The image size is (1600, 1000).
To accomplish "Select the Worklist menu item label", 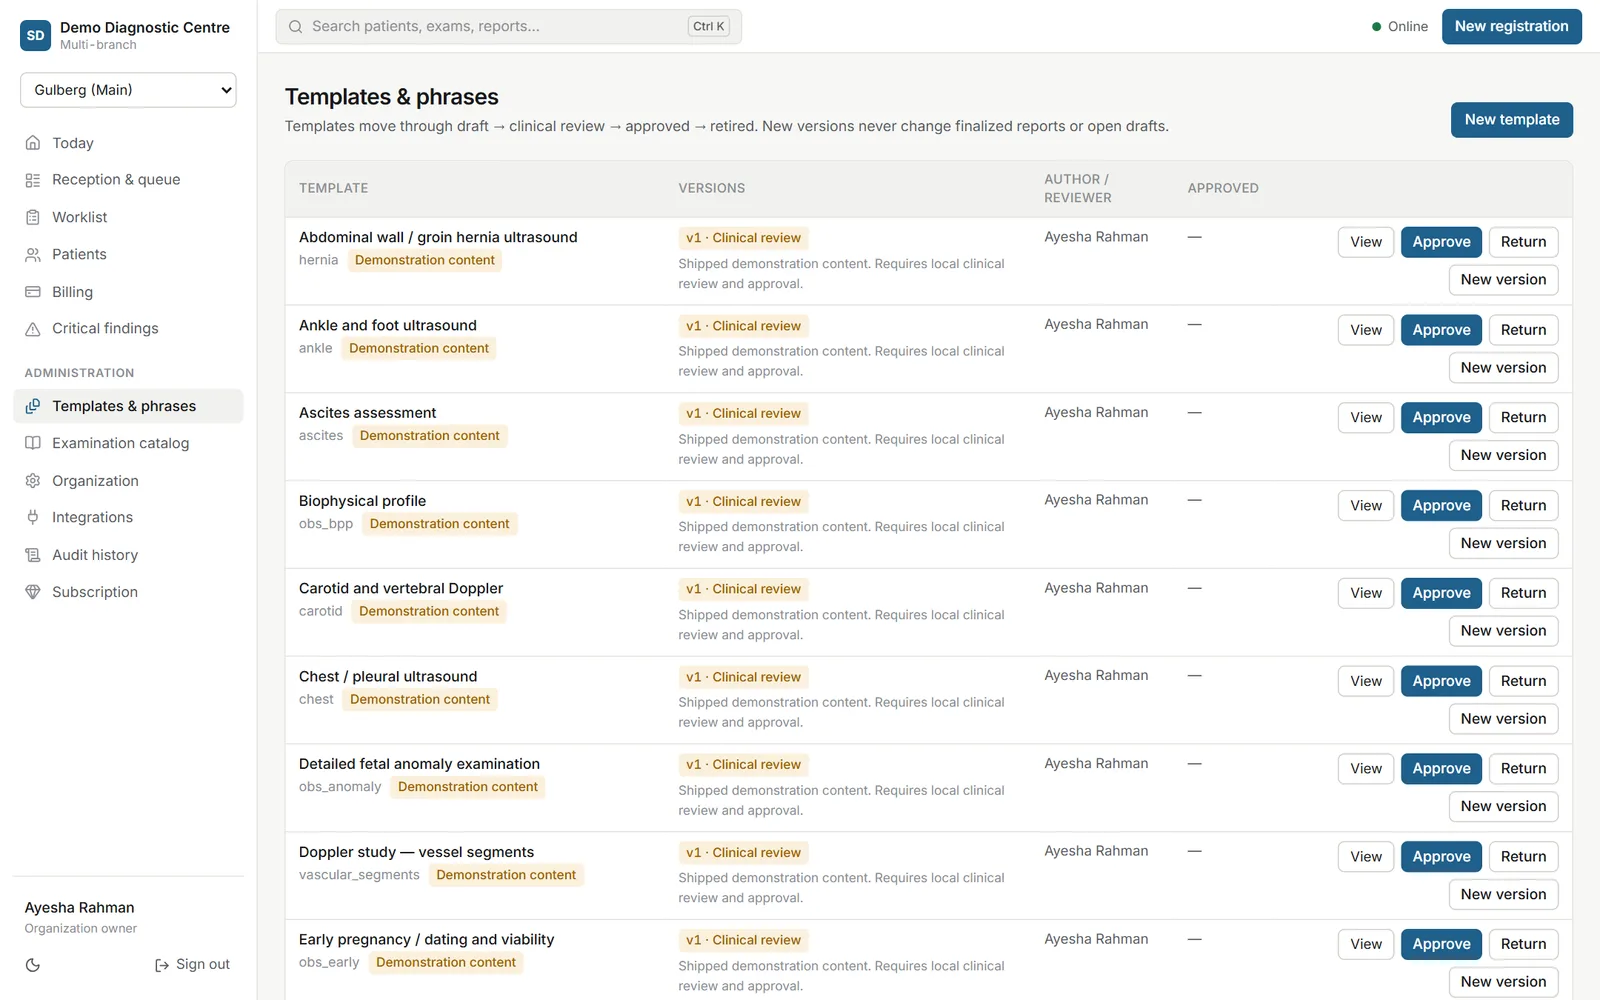I will (x=80, y=217).
